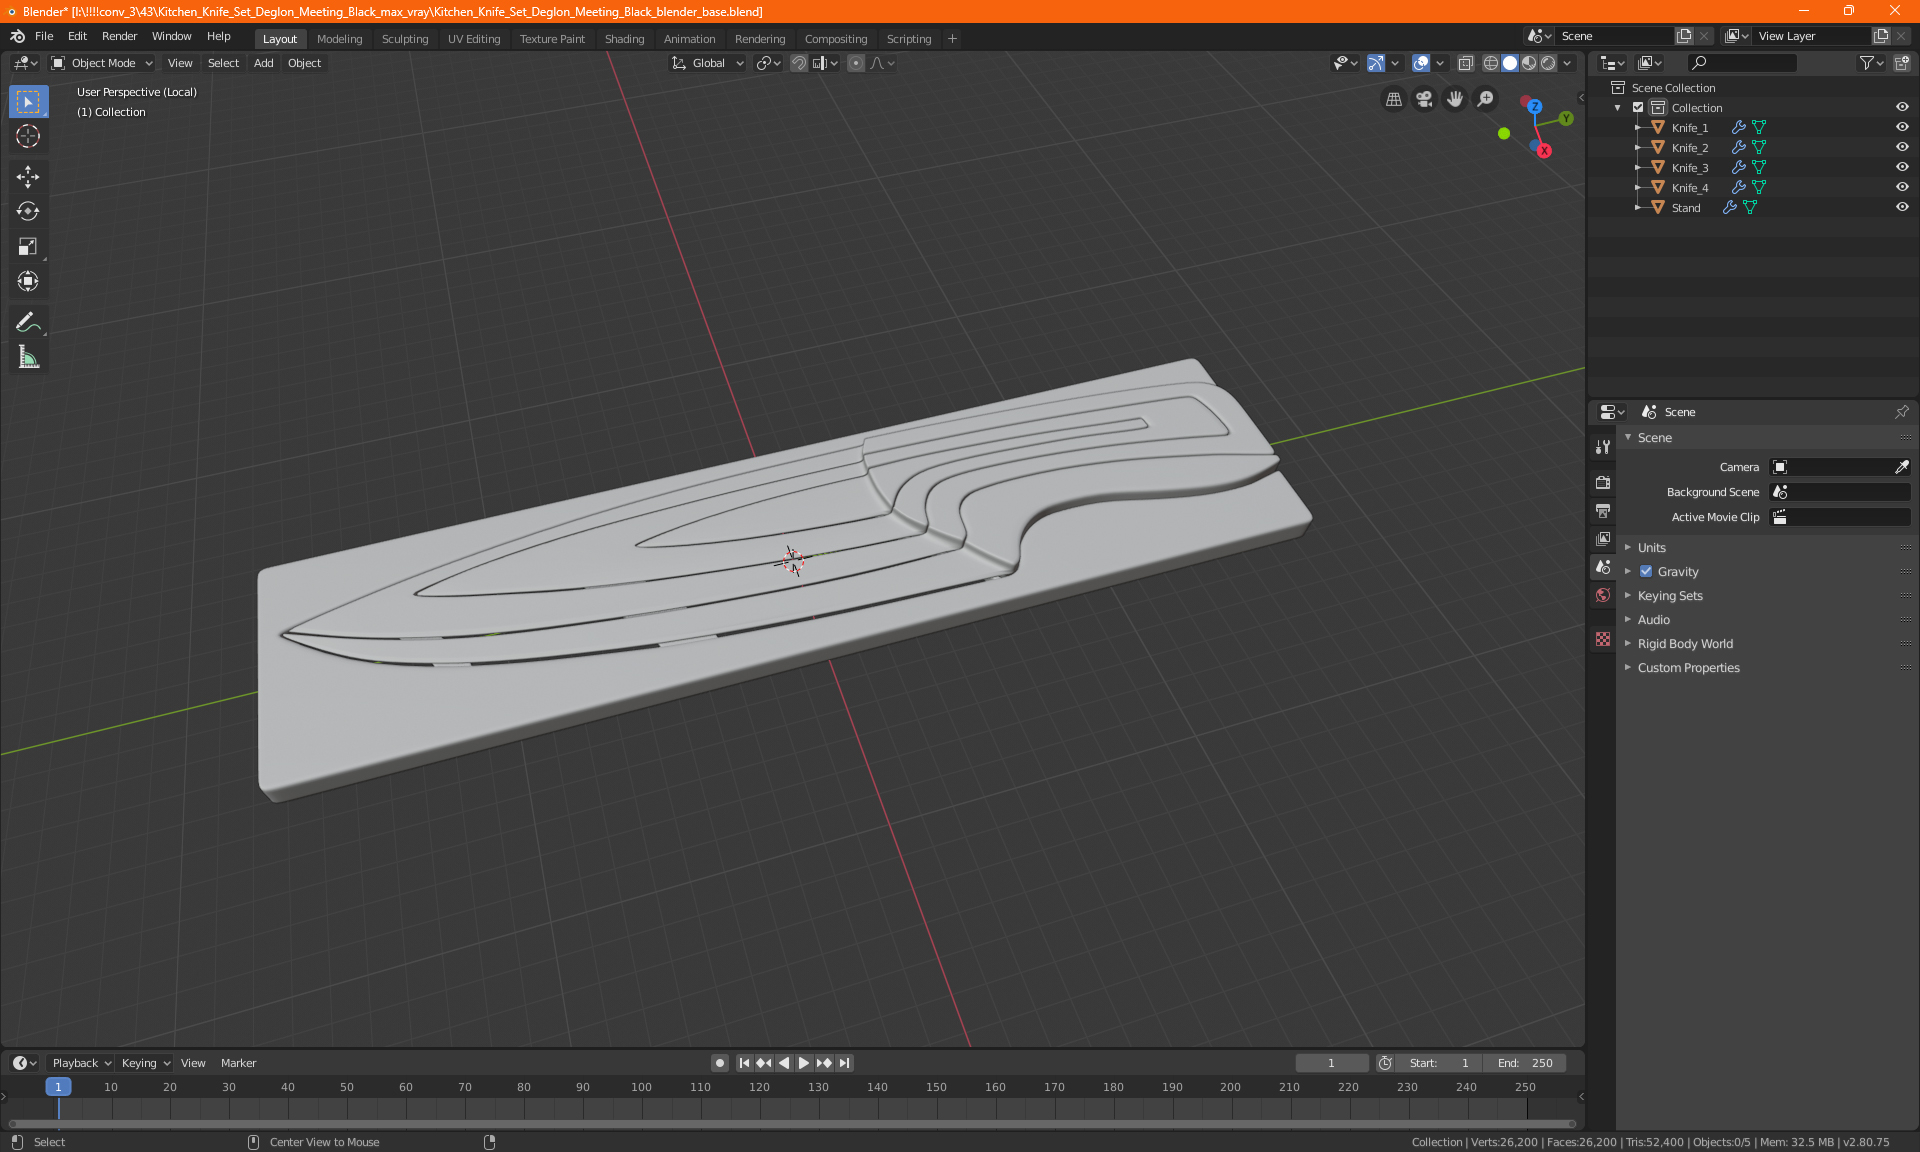Open the Render menu
This screenshot has height=1152, width=1920.
click(119, 36)
